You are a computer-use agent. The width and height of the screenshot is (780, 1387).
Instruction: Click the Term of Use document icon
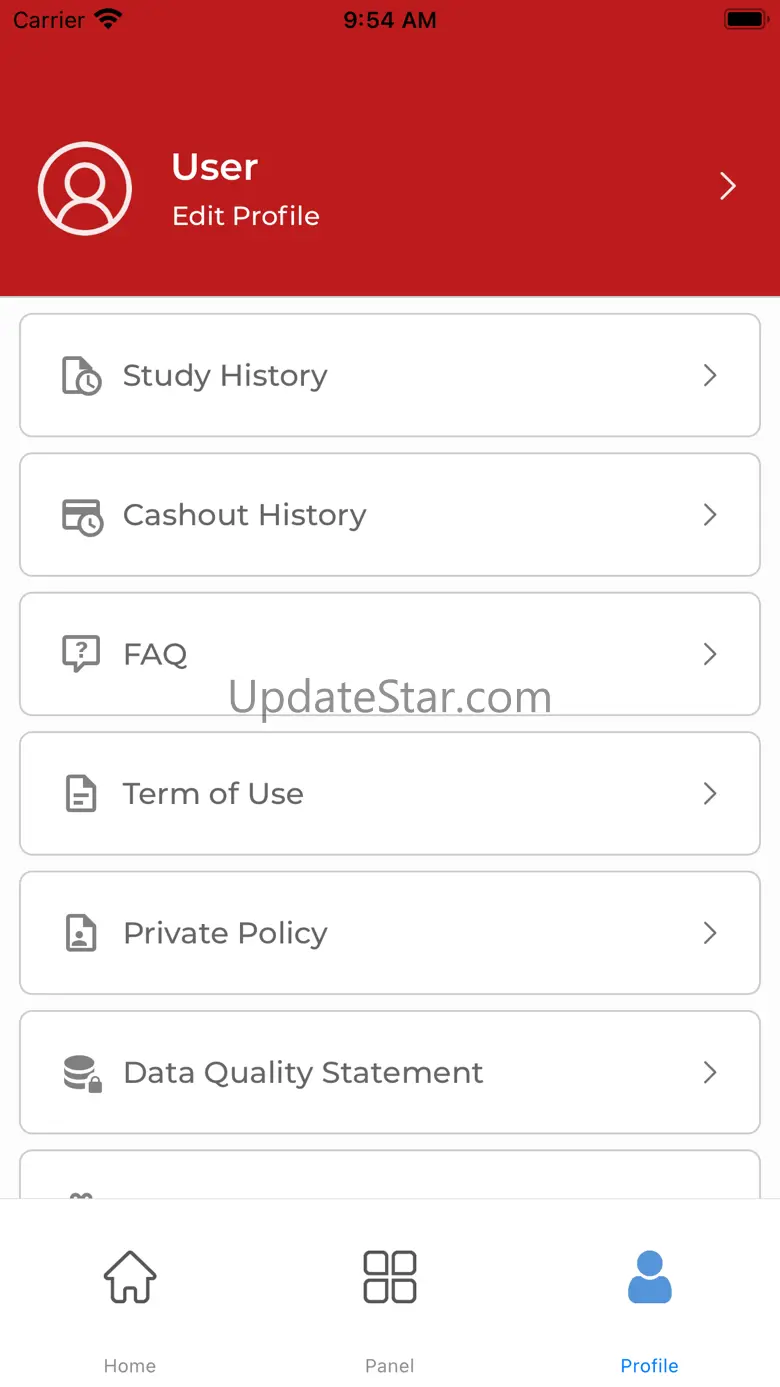(81, 794)
